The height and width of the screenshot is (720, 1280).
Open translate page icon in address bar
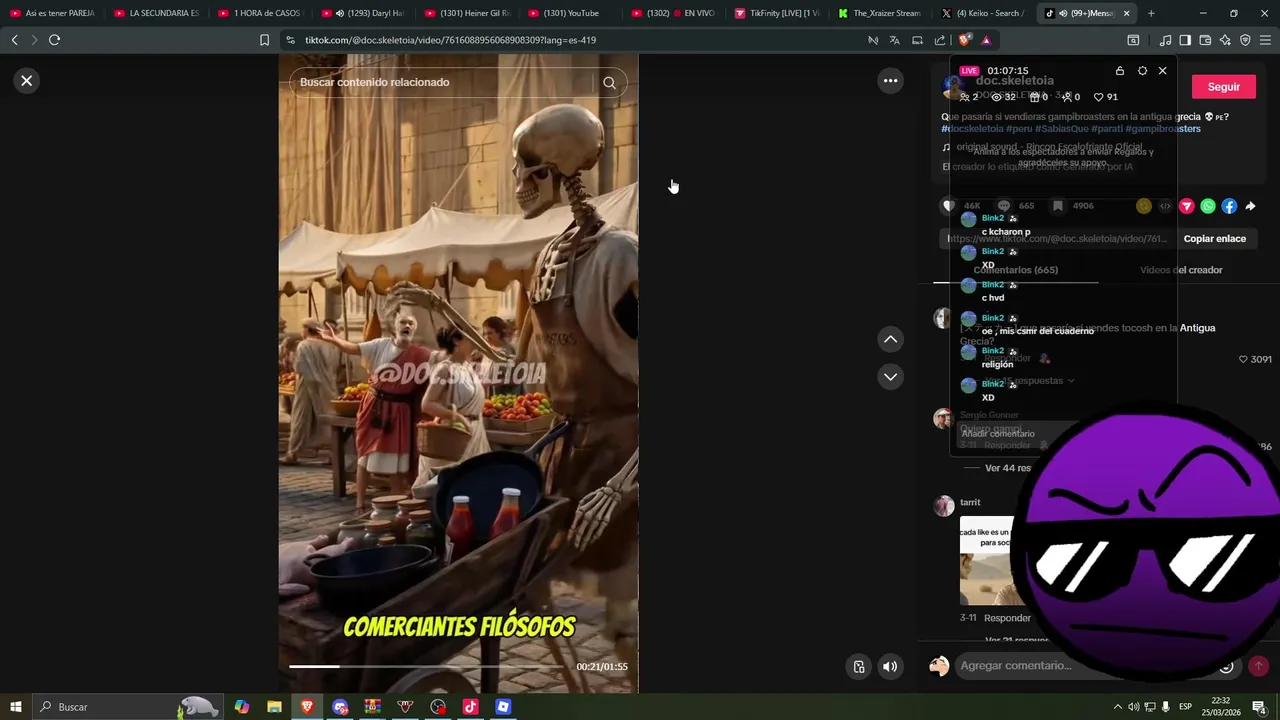895,40
